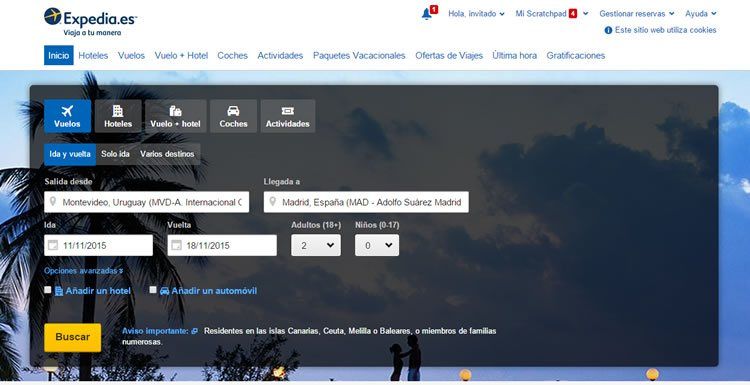The image size is (750, 385).
Task: Select the Vuelo + hotel search tab
Action: (176, 116)
